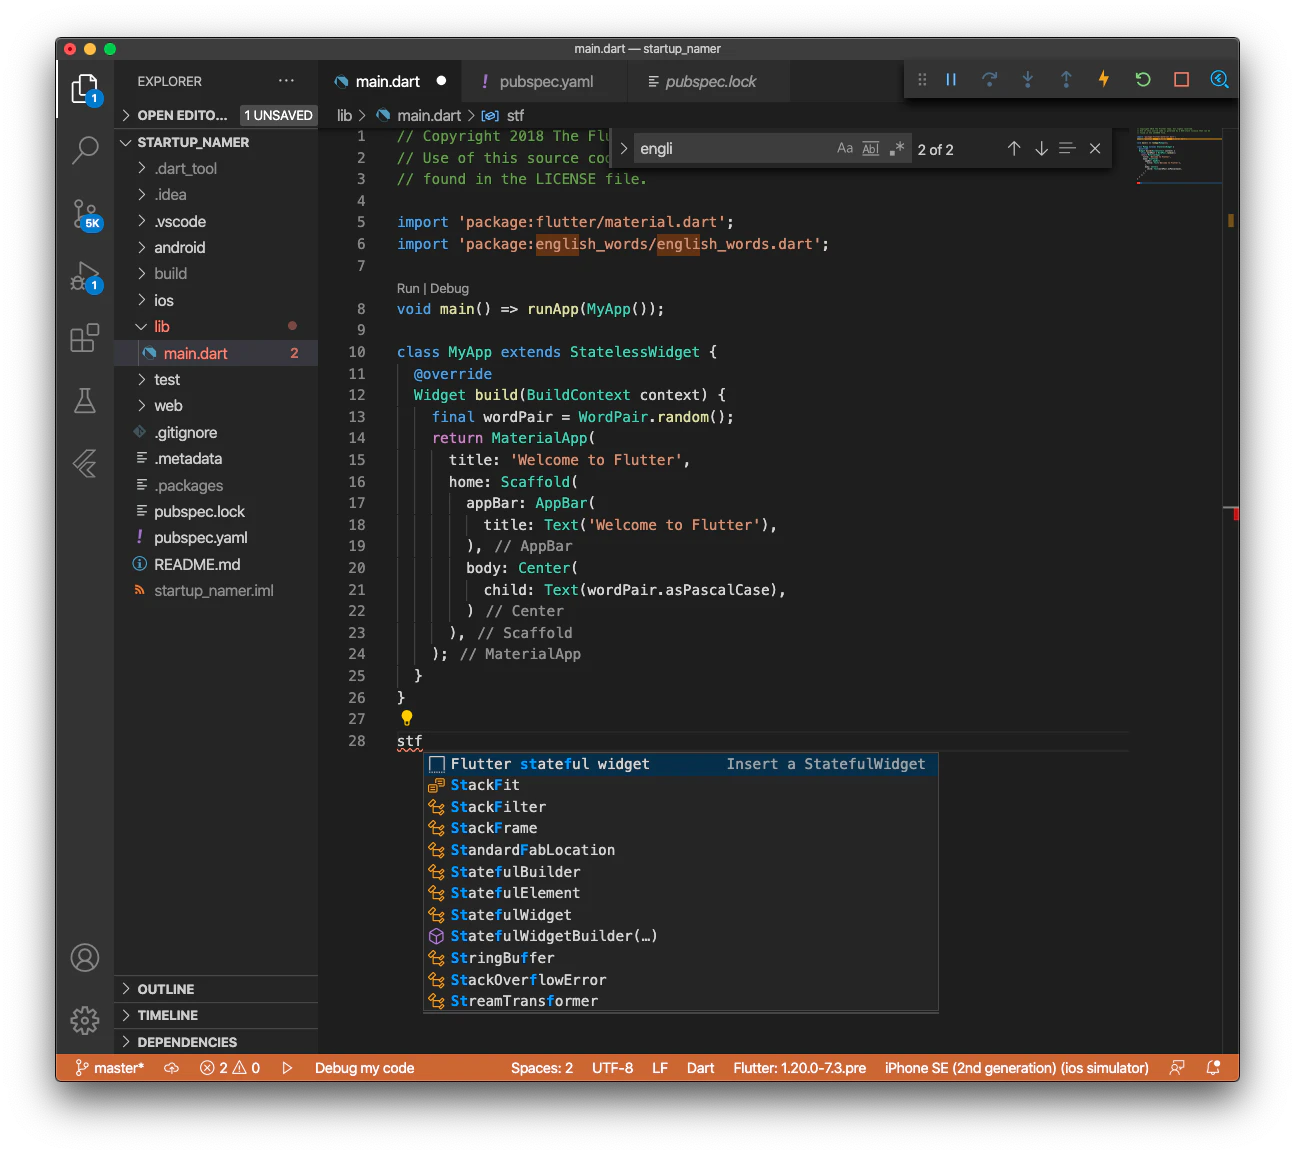Viewport: 1295px width, 1155px height.
Task: Expand the OUTLINE section
Action: pyautogui.click(x=166, y=989)
